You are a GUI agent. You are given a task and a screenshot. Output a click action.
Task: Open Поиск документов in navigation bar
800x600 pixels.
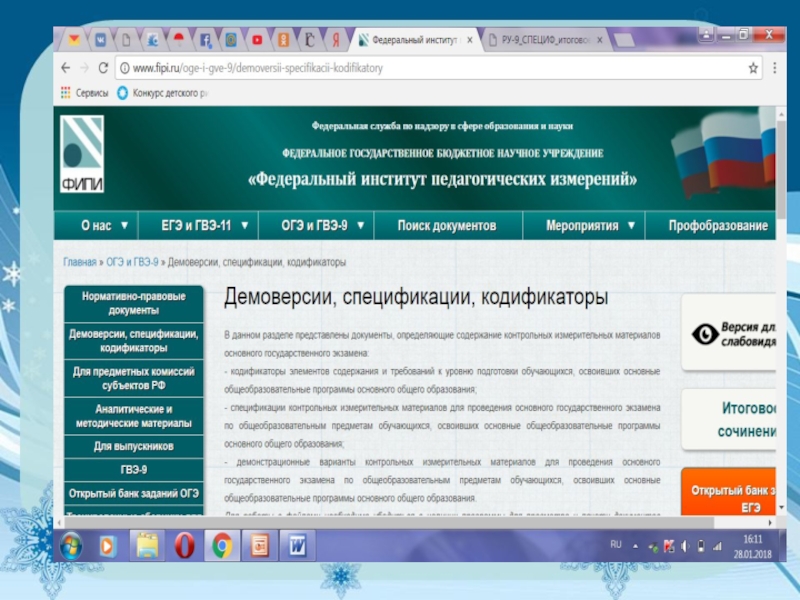click(x=446, y=226)
